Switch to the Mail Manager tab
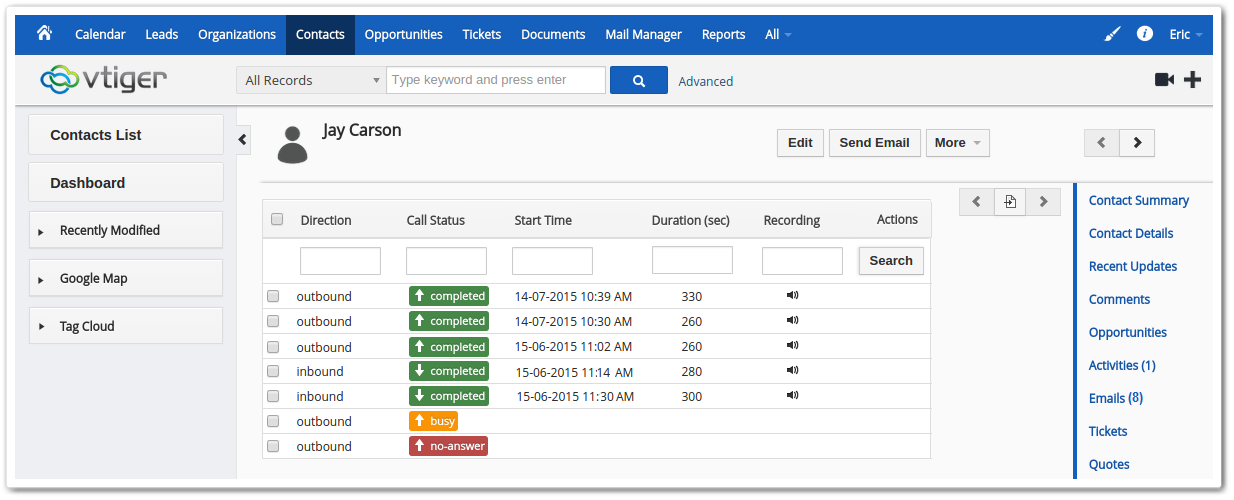 point(643,34)
